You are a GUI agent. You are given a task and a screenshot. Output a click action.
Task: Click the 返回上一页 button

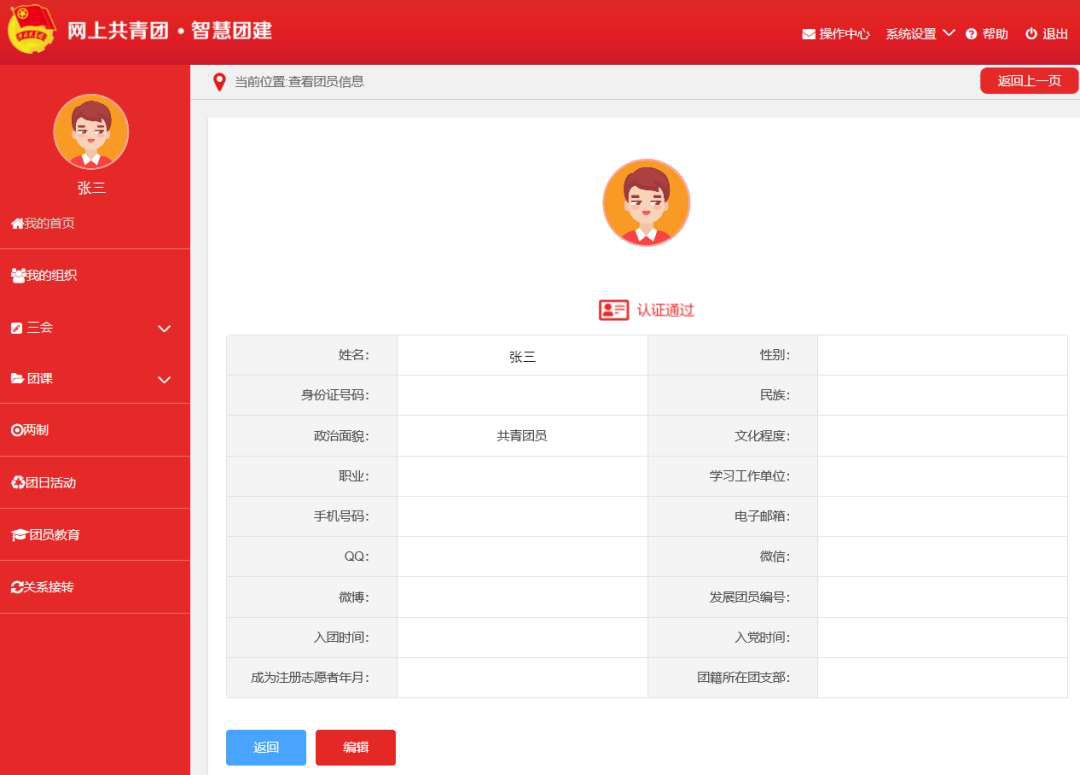click(1028, 81)
